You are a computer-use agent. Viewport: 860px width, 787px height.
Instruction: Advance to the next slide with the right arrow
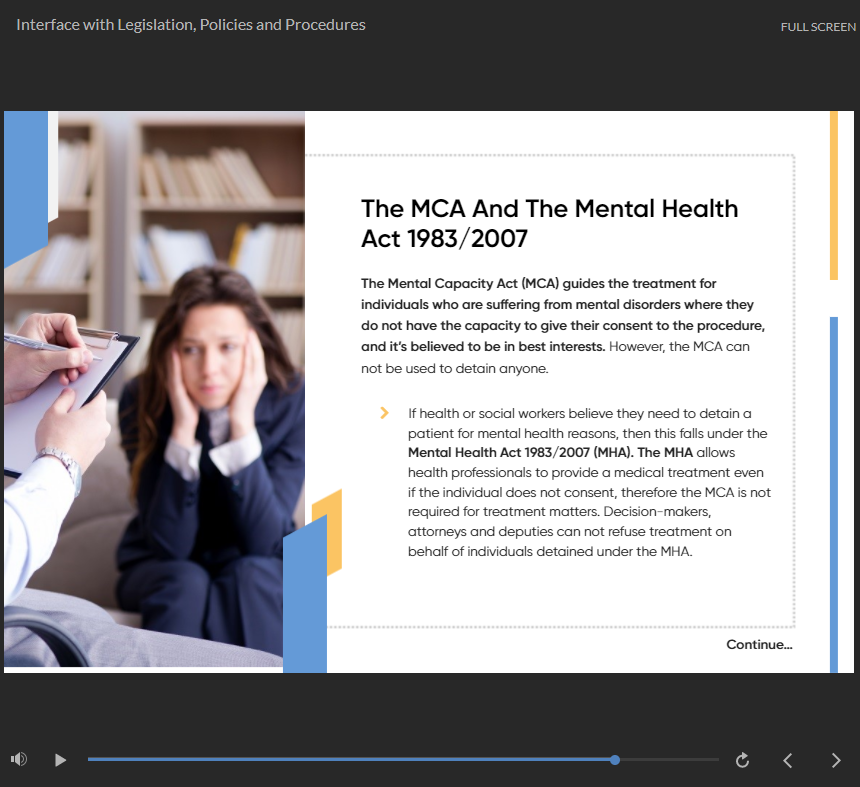(x=836, y=760)
